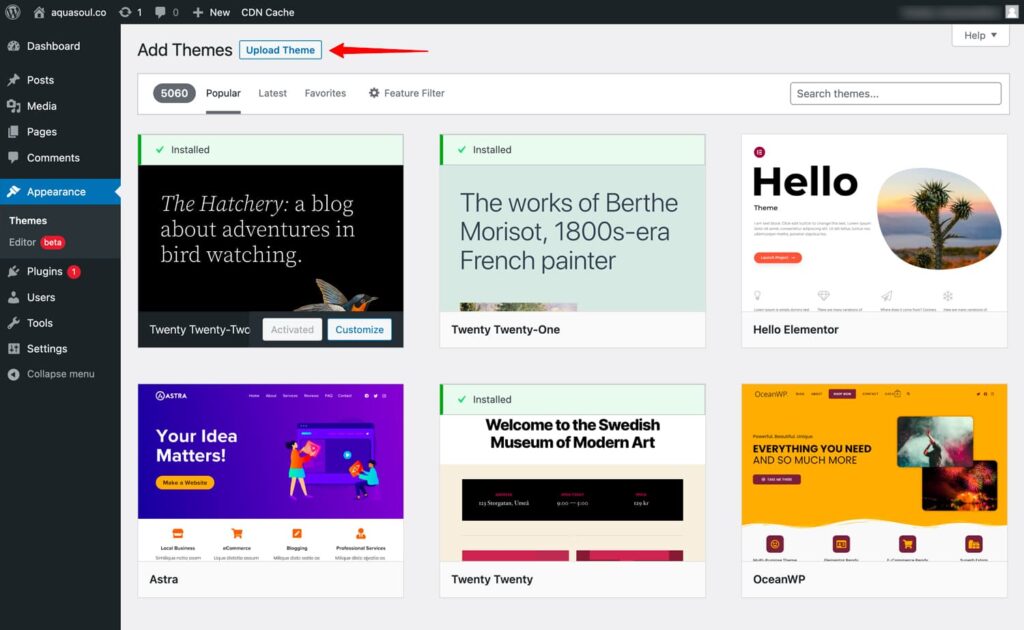The image size is (1024, 630).
Task: Expand the Help dropdown tab
Action: pyautogui.click(x=980, y=35)
